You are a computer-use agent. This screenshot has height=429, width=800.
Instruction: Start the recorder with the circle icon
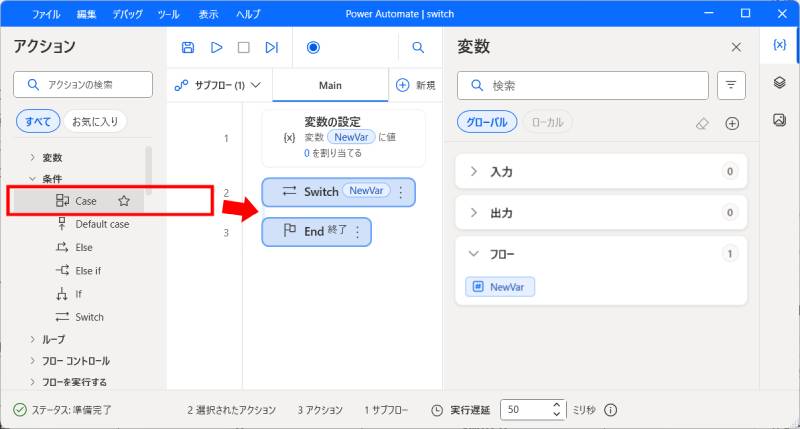tap(313, 47)
